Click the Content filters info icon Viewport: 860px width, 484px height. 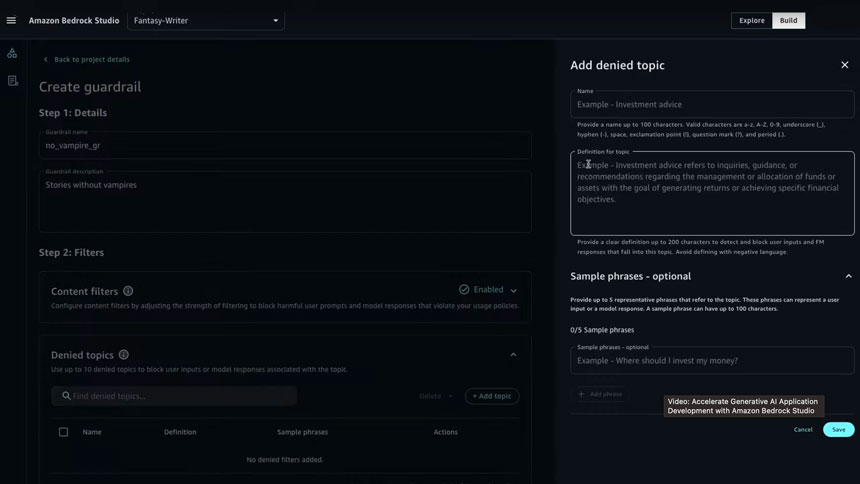[128, 291]
